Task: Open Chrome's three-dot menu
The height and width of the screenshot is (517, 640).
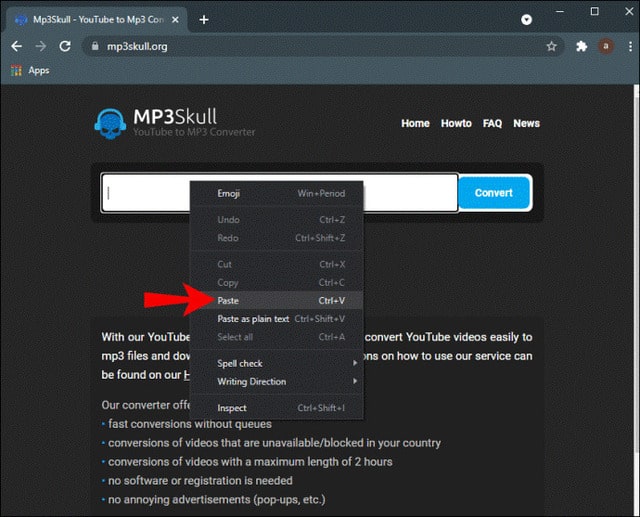Action: pyautogui.click(x=631, y=46)
